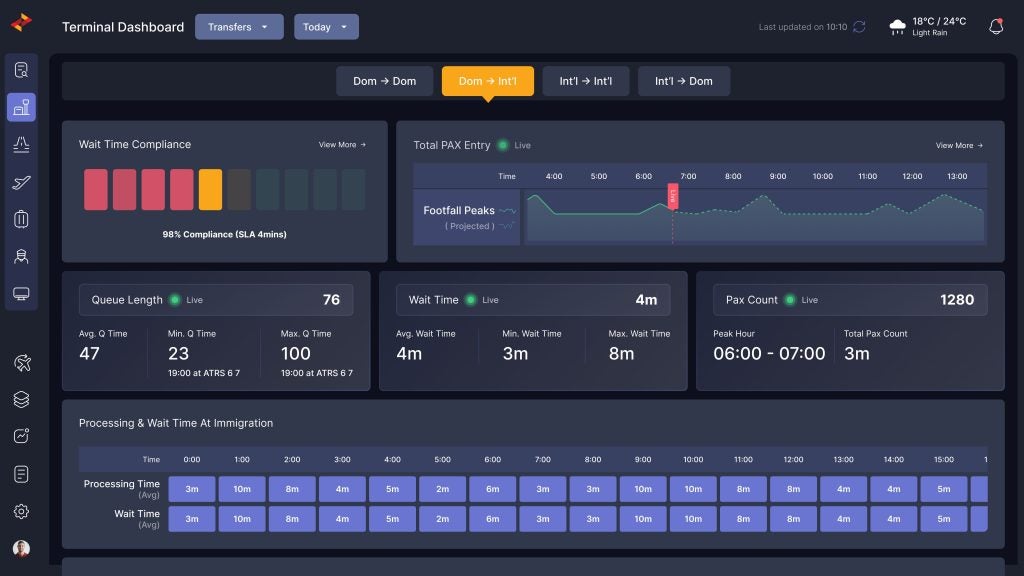Open the Today date range dropdown
1024x576 pixels.
326,27
